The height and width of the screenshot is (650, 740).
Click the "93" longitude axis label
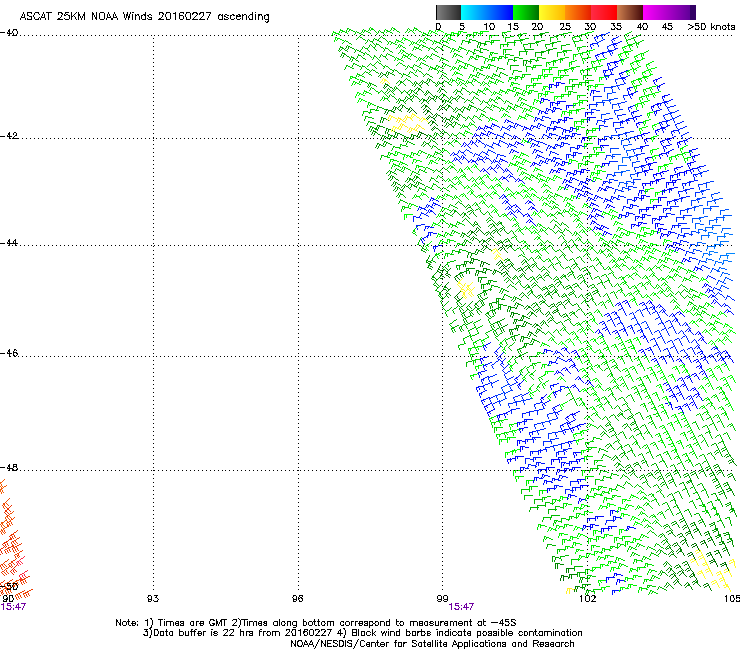[153, 599]
